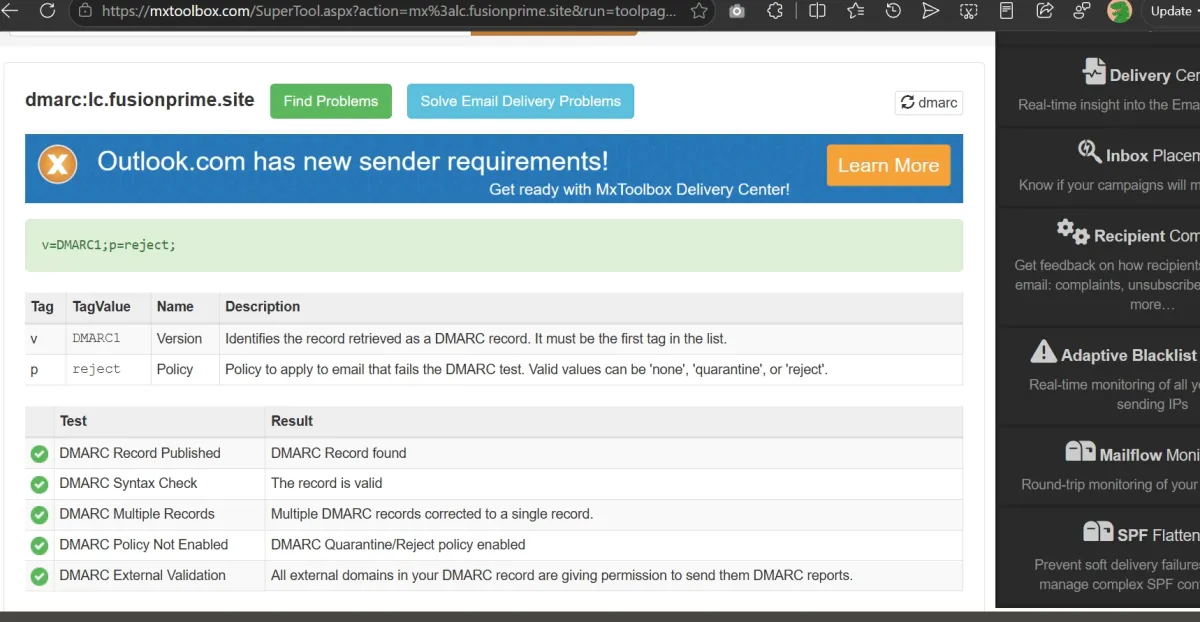Reload the page with the refresh icon

coord(47,11)
